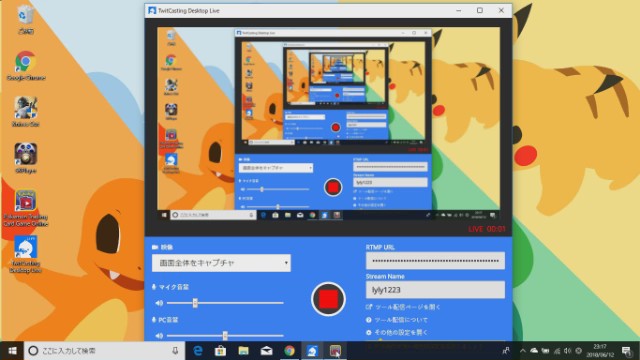
Task: Open File Explorer from taskbar
Action: pos(243,351)
